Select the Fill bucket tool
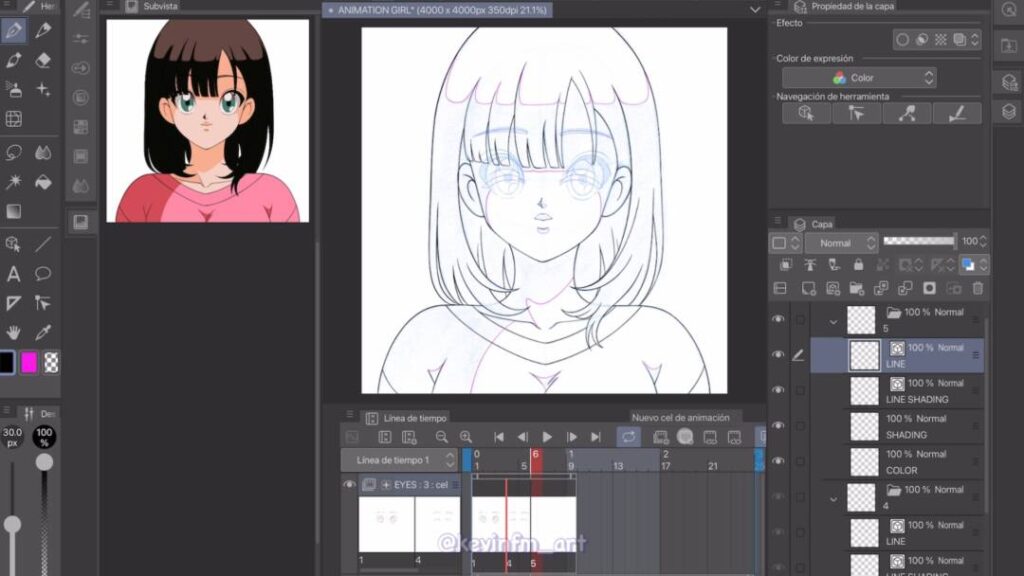This screenshot has width=1024, height=576. coord(43,182)
